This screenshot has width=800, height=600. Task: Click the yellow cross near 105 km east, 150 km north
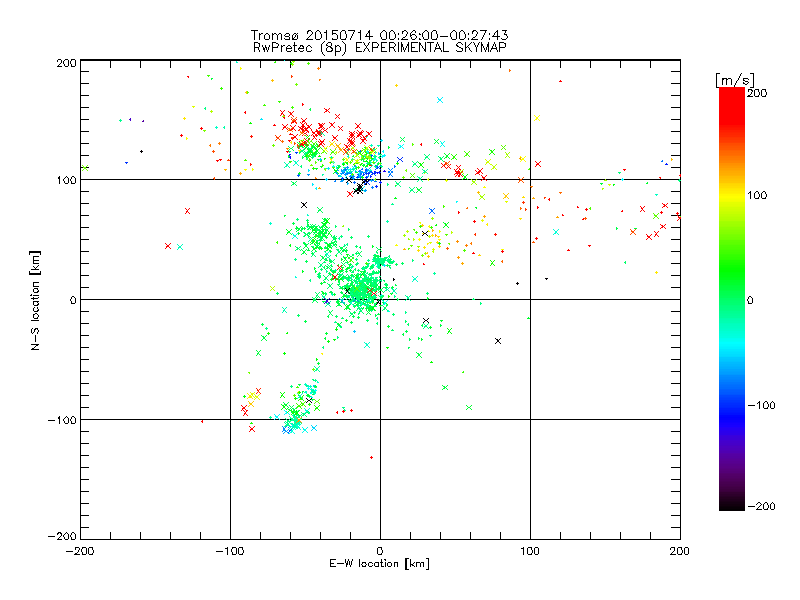tap(537, 118)
